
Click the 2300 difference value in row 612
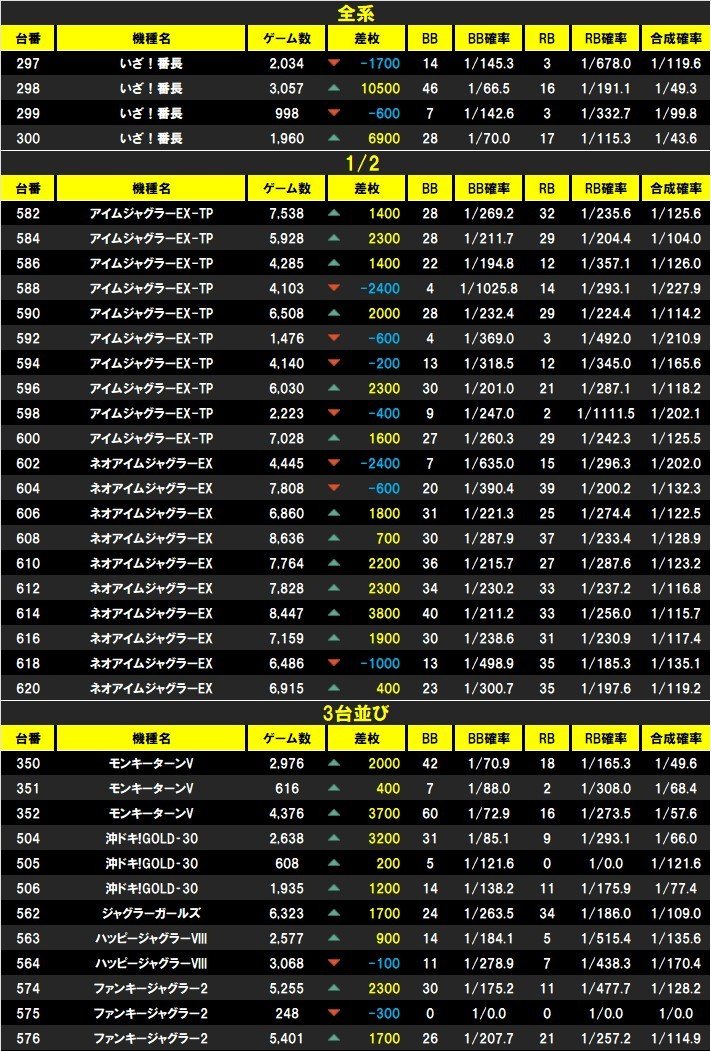pos(384,589)
